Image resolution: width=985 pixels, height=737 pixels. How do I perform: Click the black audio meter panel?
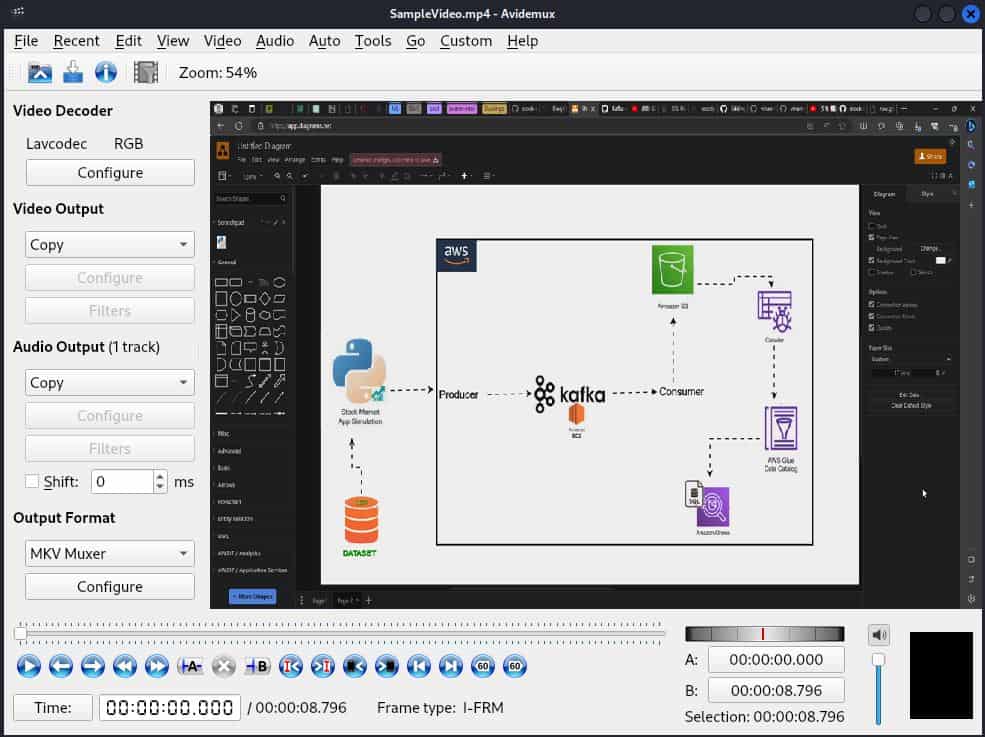point(941,675)
